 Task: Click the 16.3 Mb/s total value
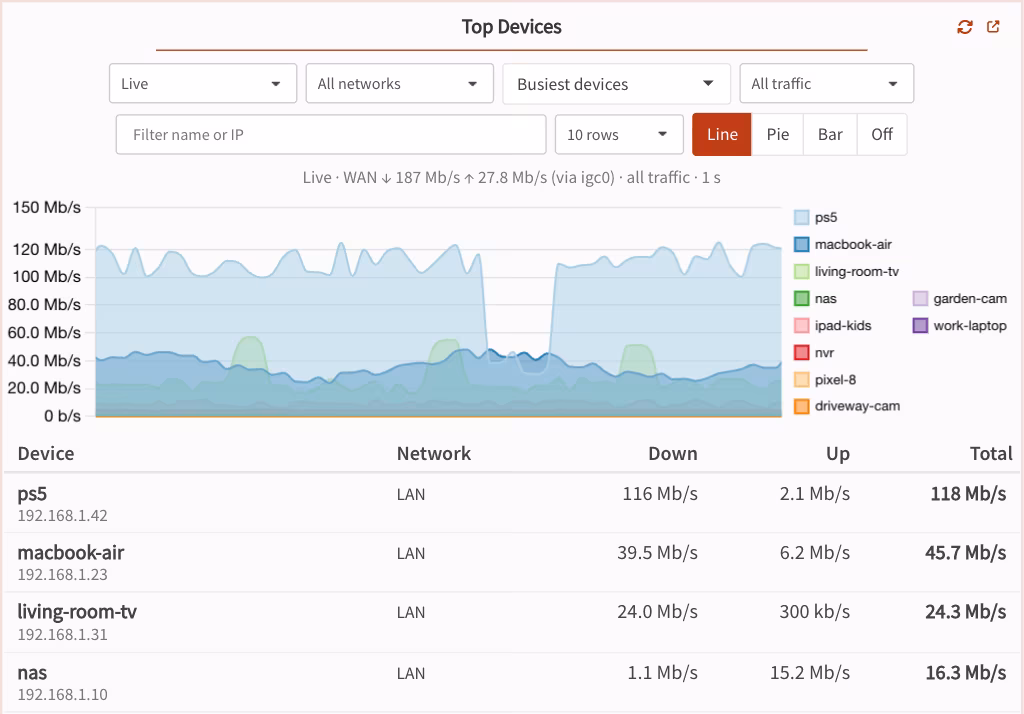click(x=965, y=673)
